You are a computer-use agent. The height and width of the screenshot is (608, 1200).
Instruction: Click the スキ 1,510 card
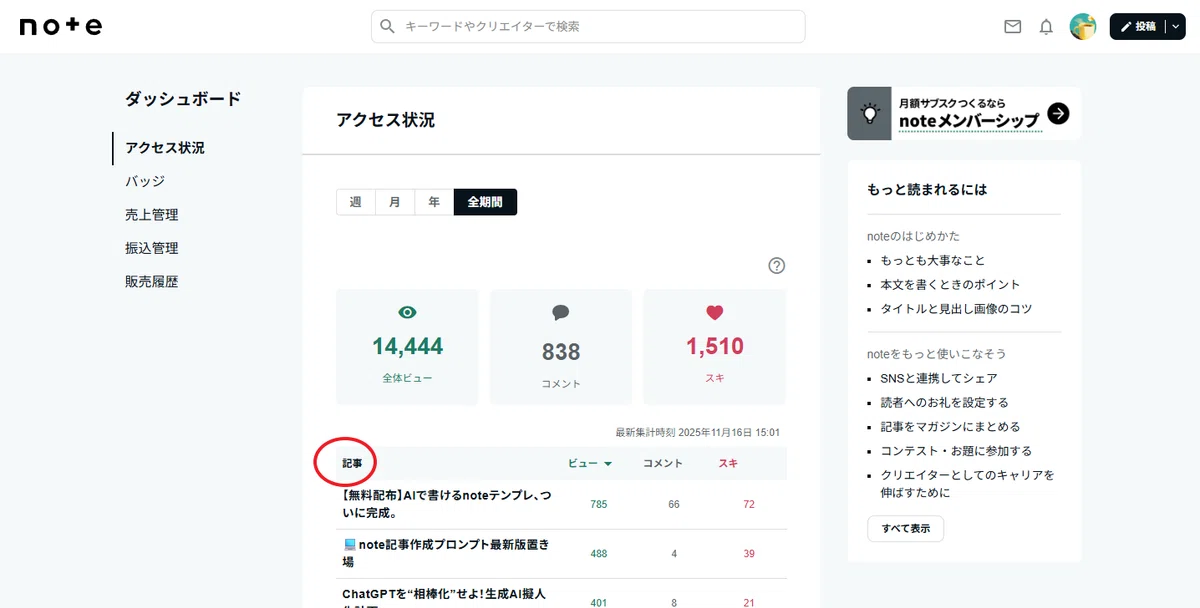click(x=714, y=347)
